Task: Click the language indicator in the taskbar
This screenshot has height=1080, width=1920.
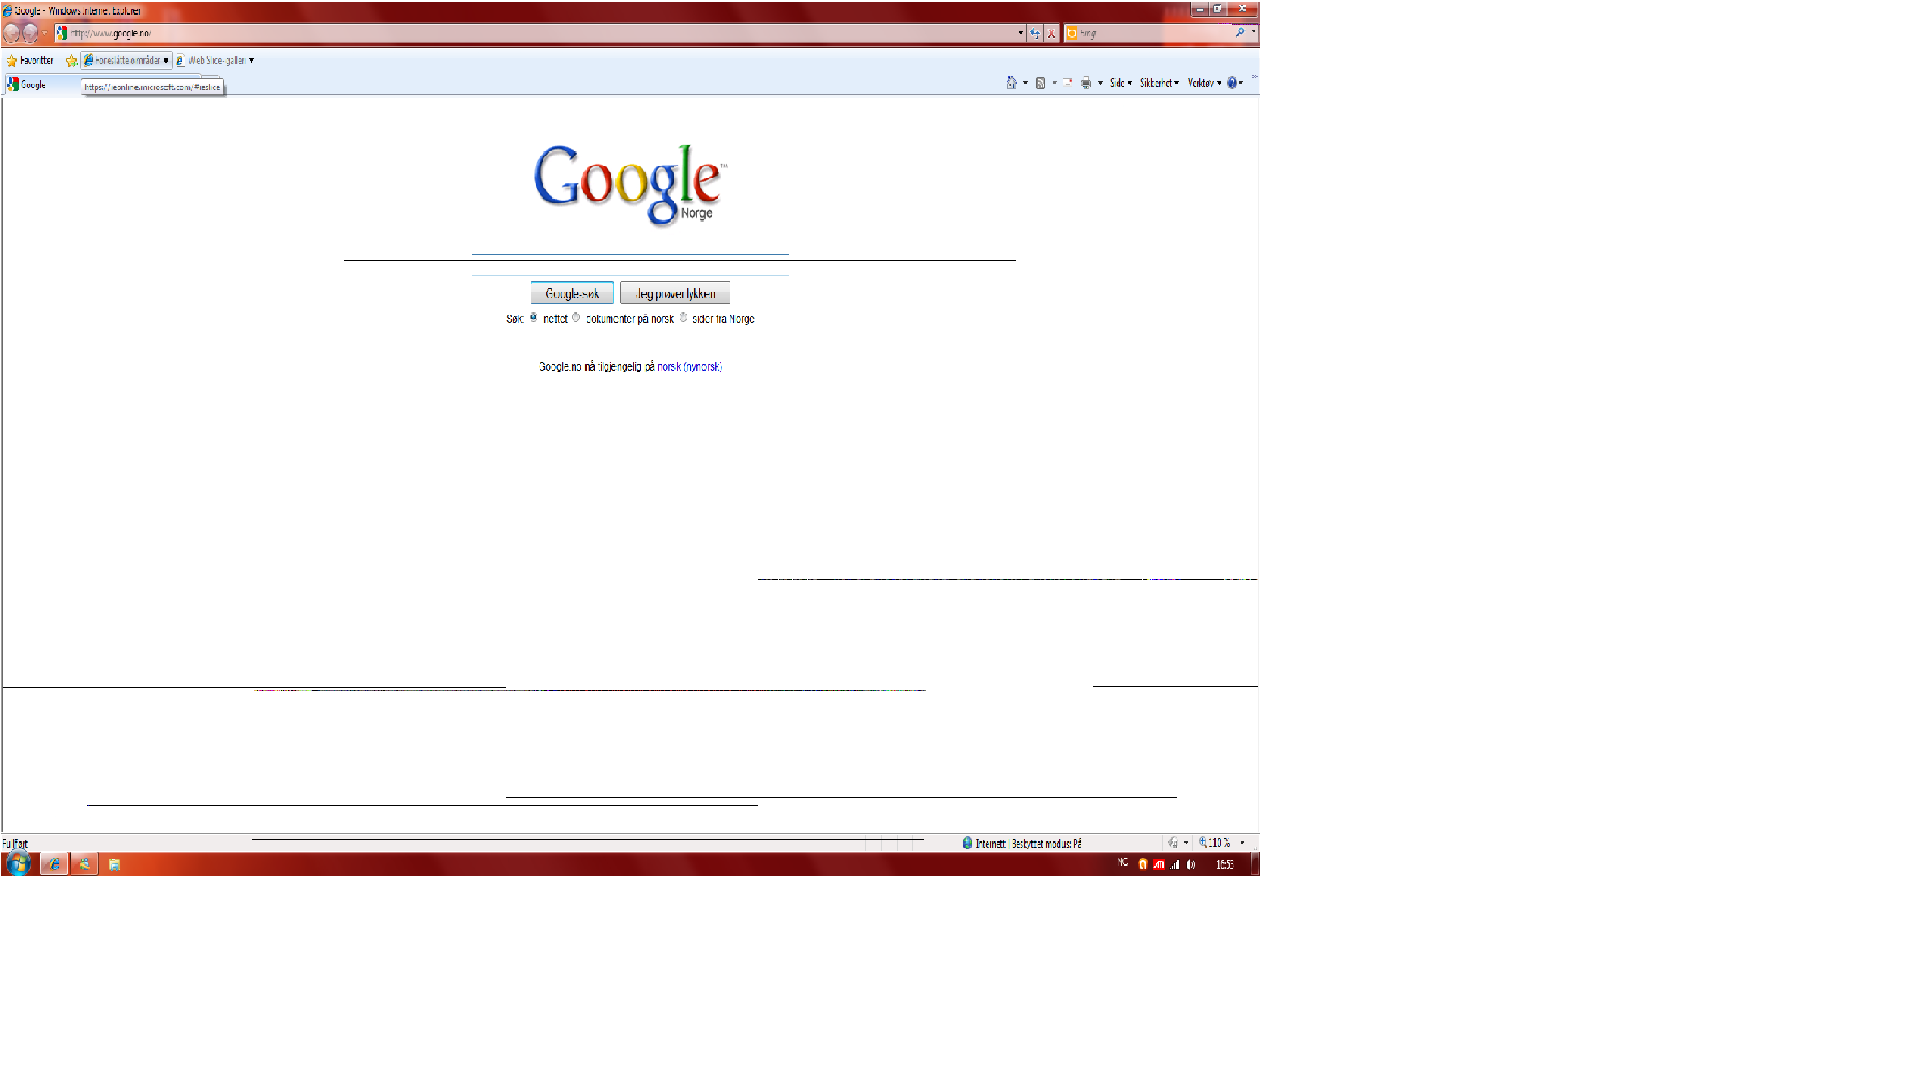Action: (1123, 863)
